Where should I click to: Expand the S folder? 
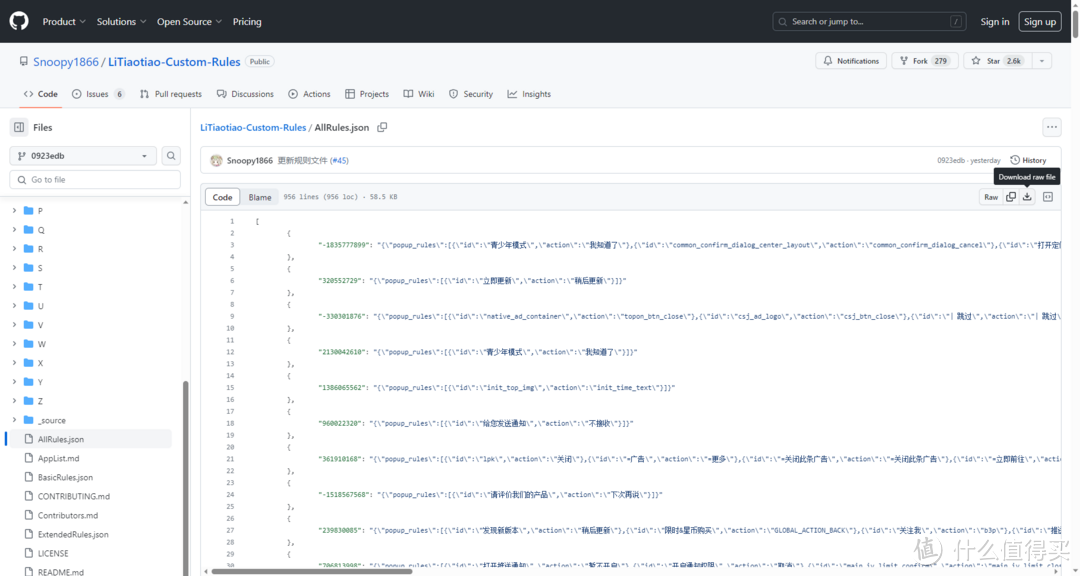[x=14, y=268]
